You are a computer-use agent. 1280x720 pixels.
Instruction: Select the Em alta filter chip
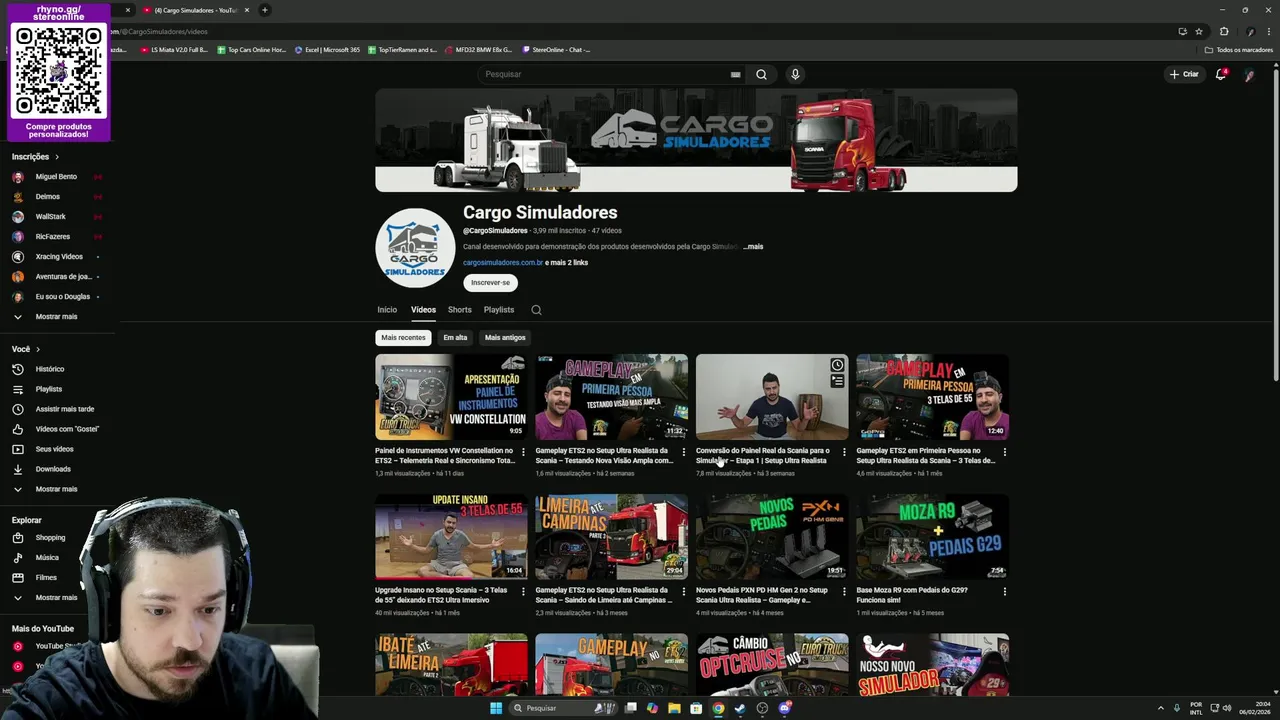click(455, 337)
